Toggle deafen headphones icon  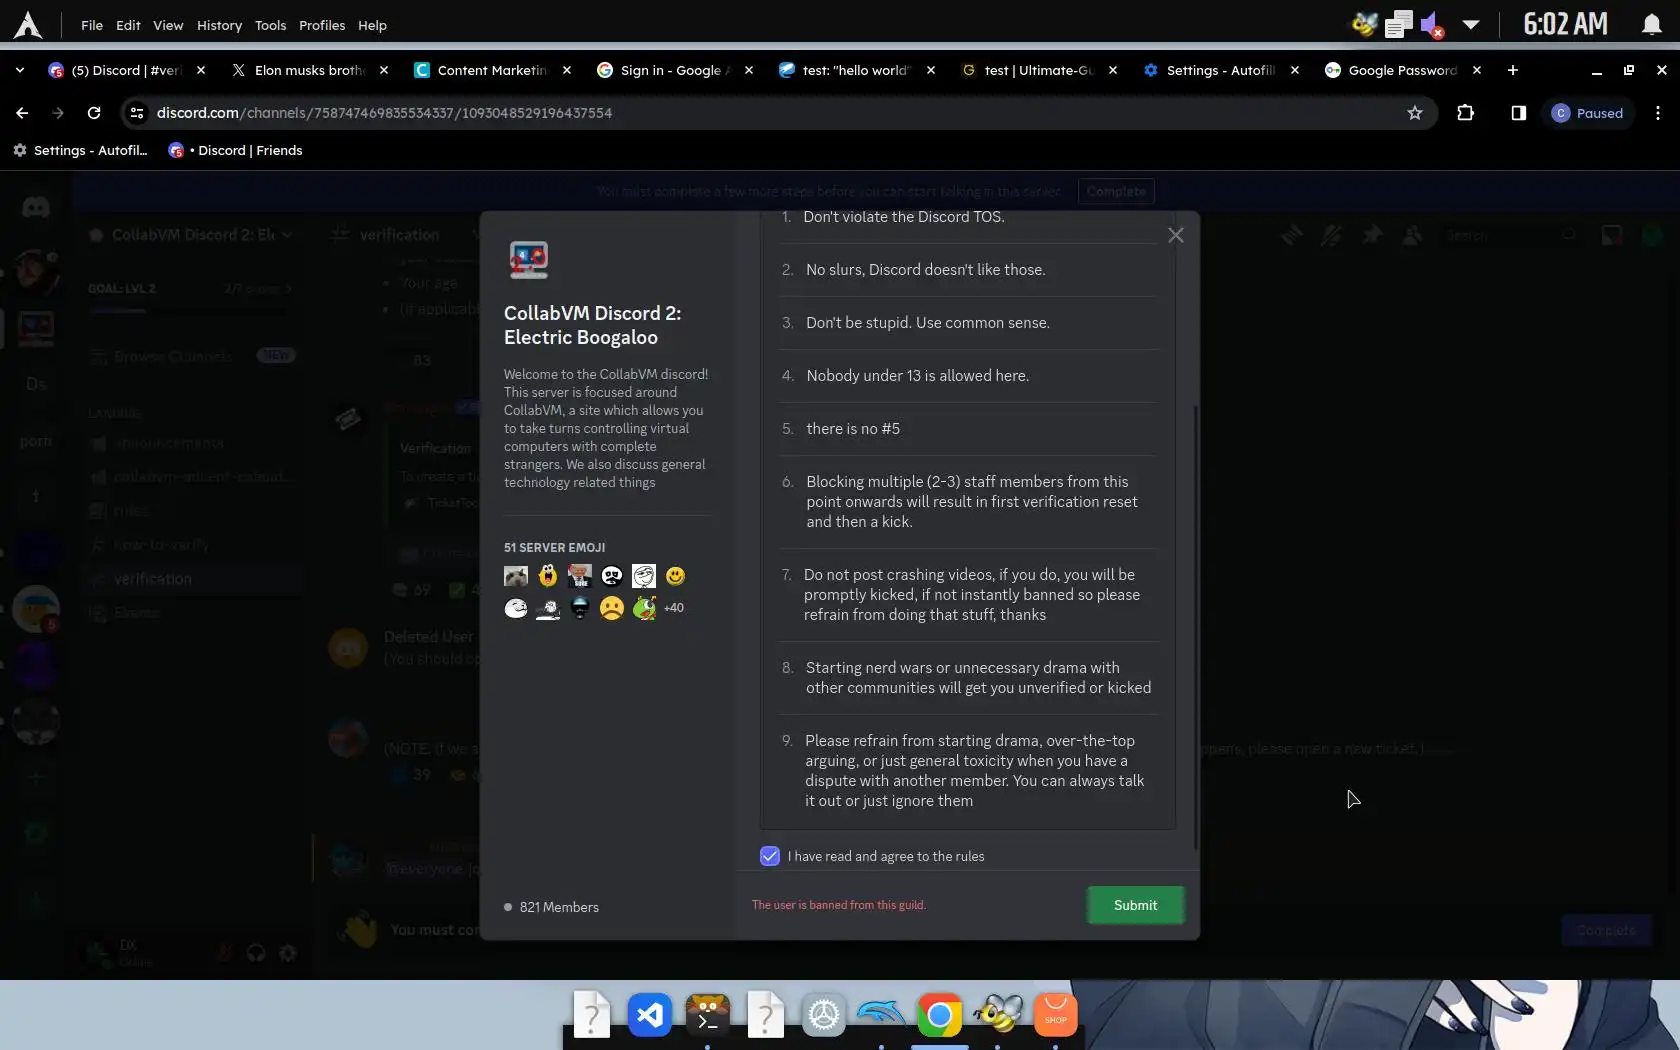coord(256,953)
